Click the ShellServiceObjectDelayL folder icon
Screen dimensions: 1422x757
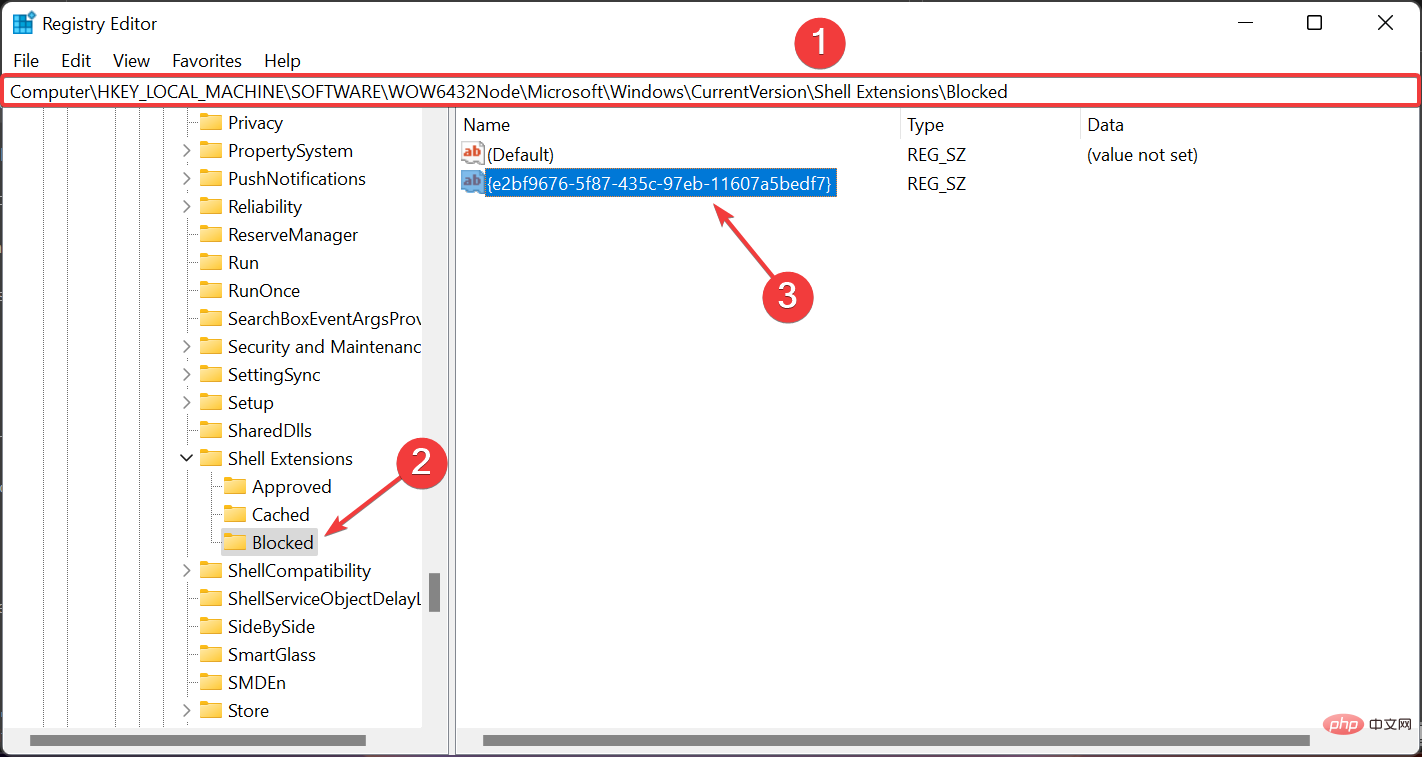(x=210, y=599)
